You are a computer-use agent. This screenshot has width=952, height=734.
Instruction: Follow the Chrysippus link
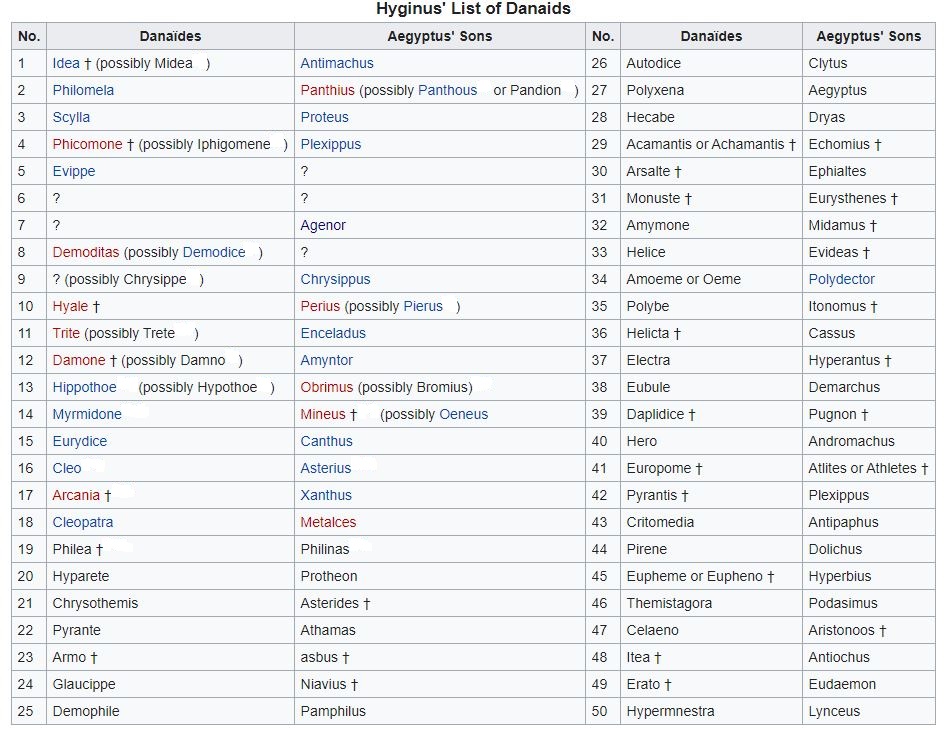tap(335, 279)
